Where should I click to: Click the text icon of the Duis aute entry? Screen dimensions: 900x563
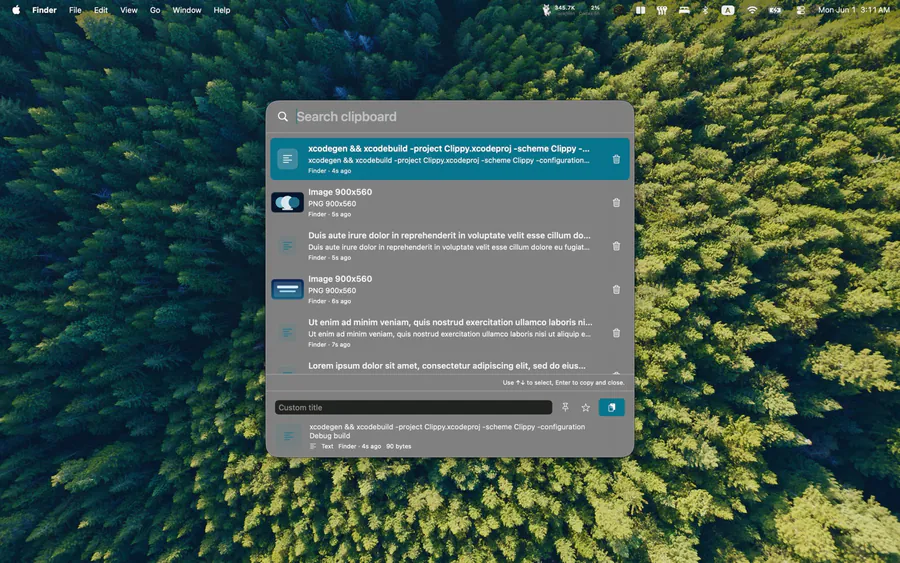tap(288, 246)
